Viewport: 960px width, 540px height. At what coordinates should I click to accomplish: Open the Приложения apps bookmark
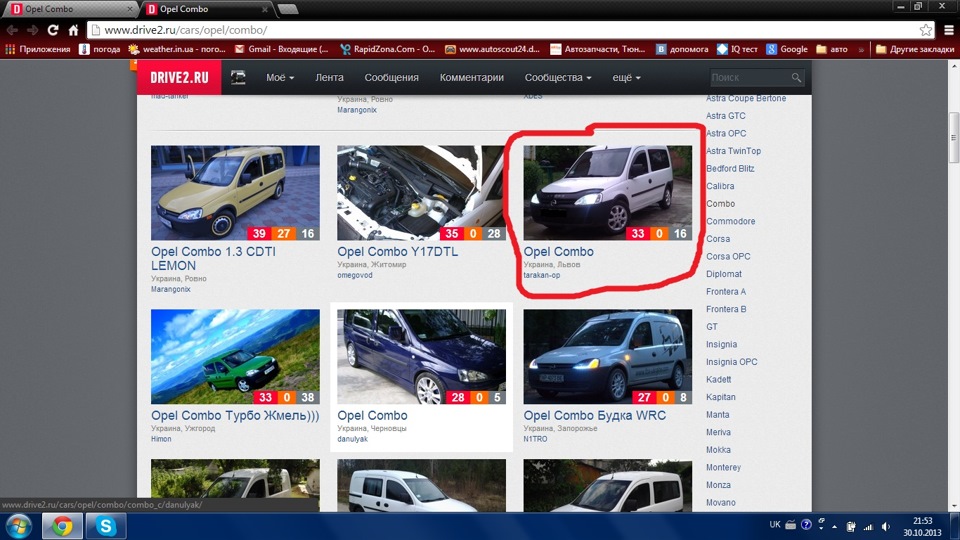pos(38,49)
